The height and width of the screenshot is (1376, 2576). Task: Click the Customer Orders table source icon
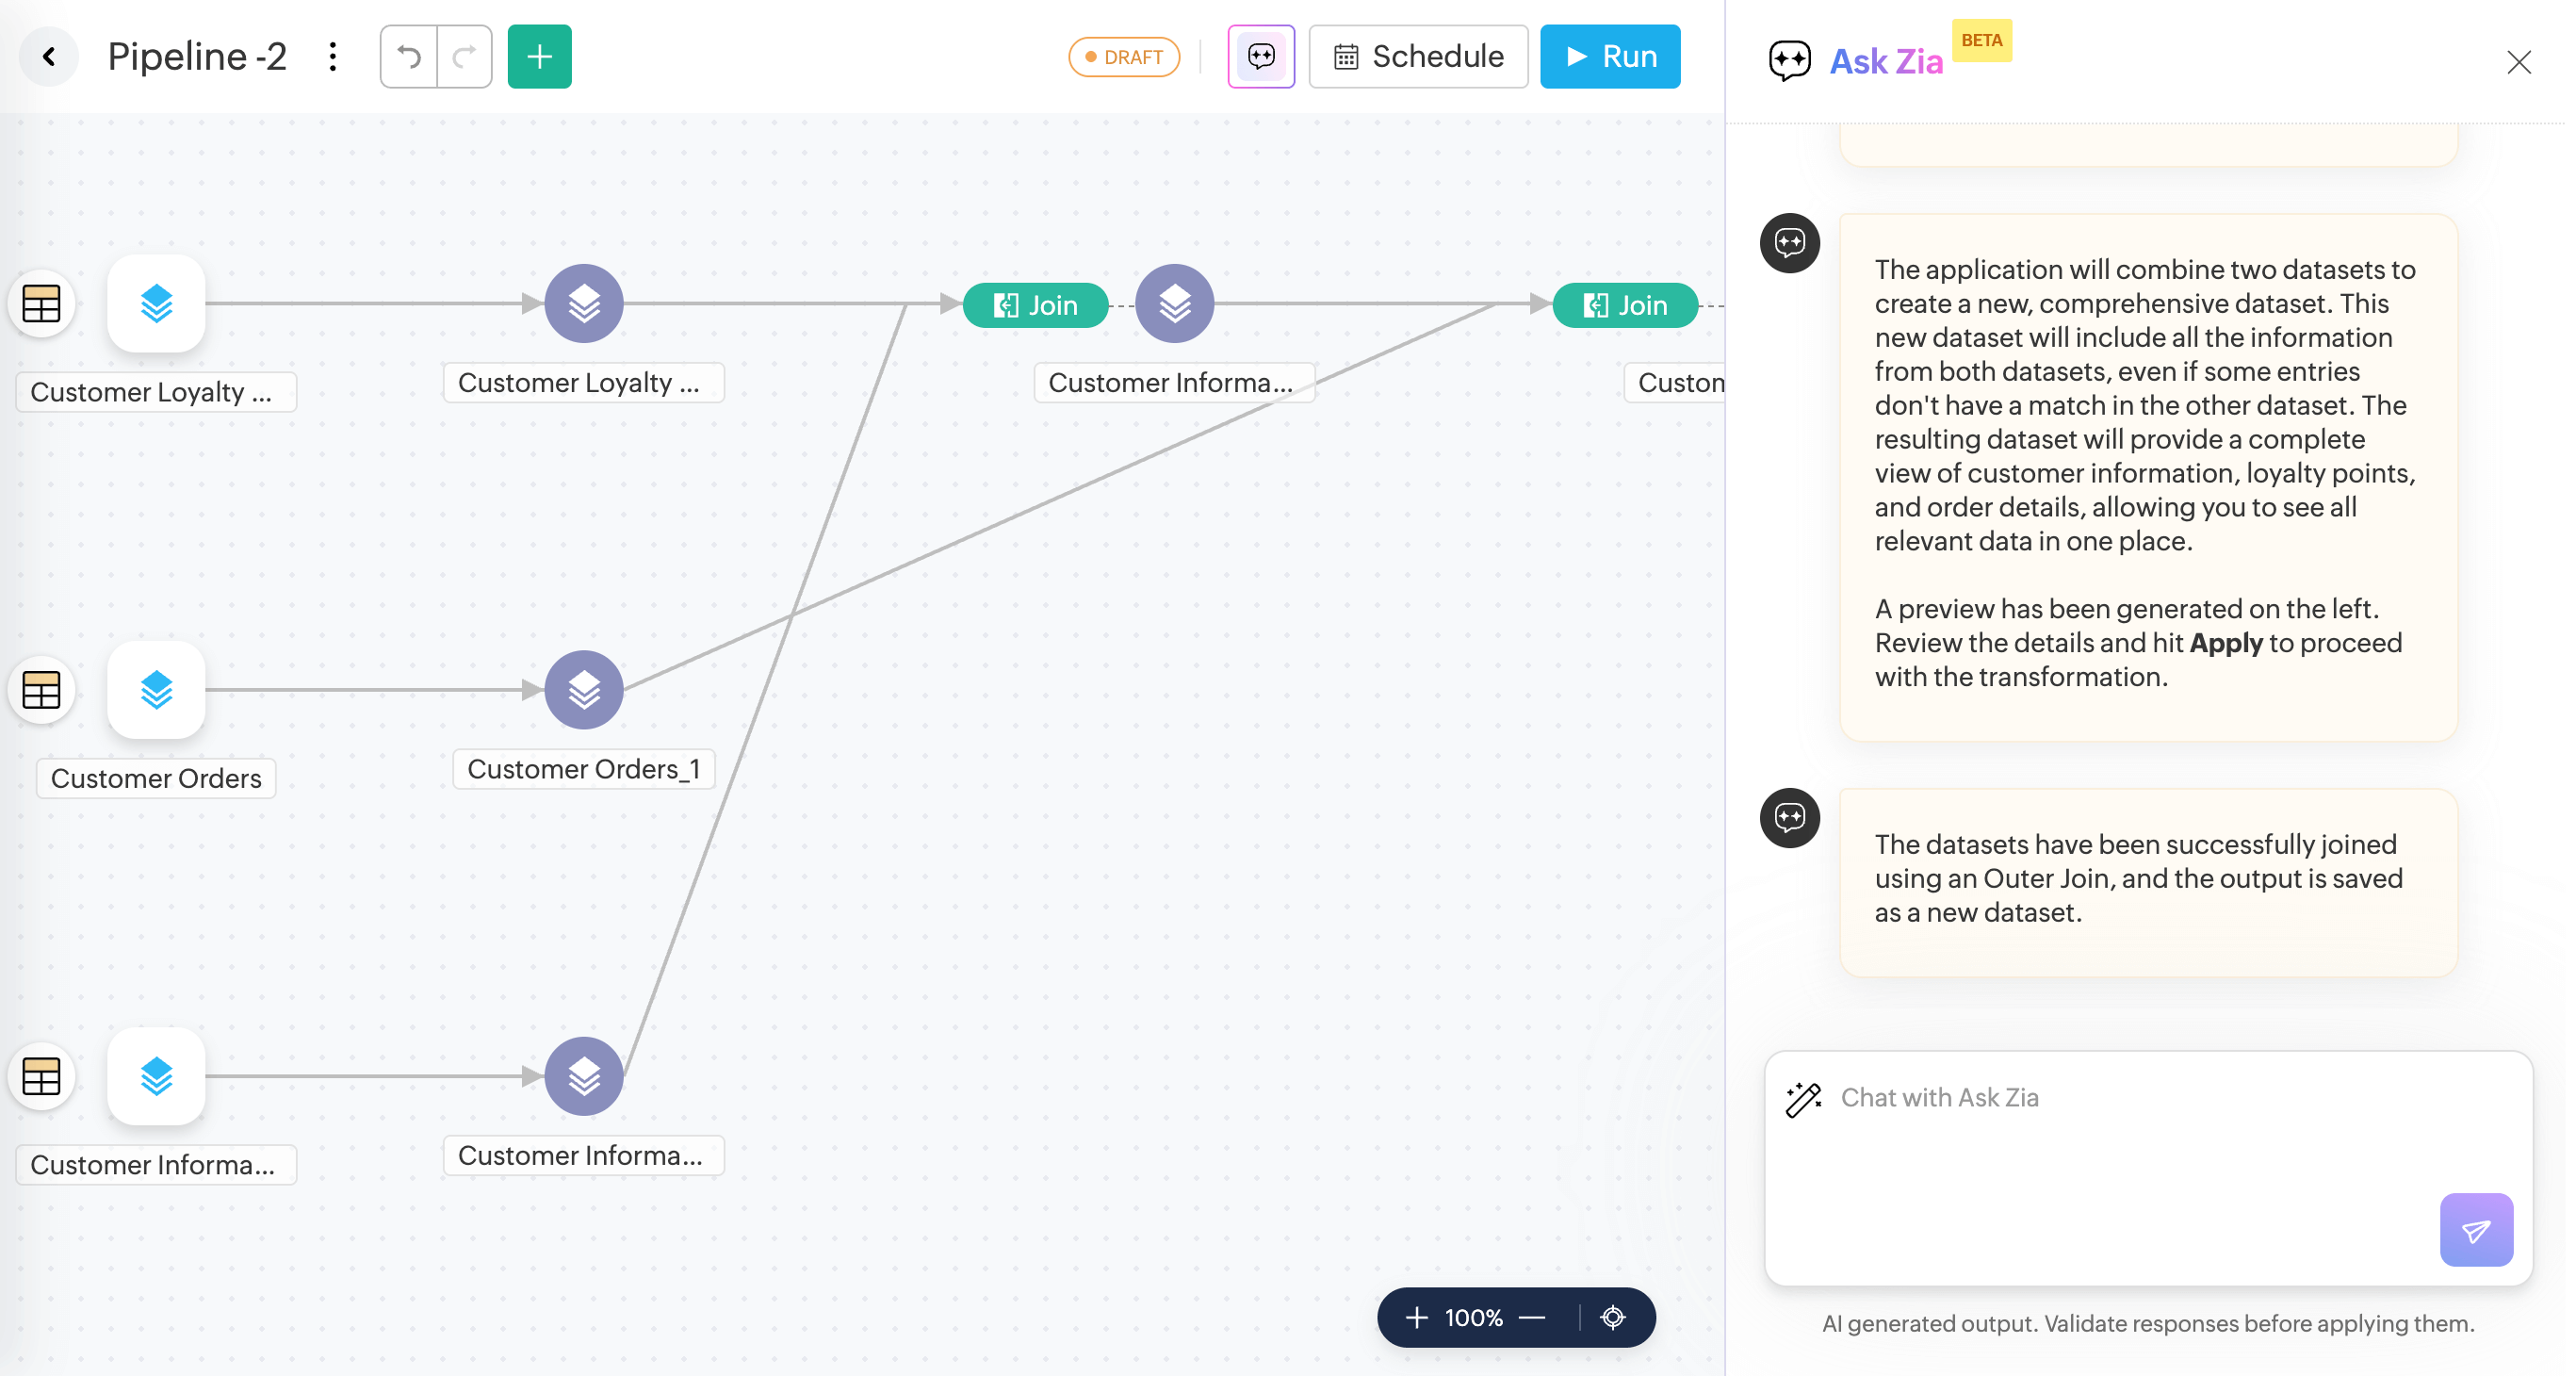[x=41, y=690]
